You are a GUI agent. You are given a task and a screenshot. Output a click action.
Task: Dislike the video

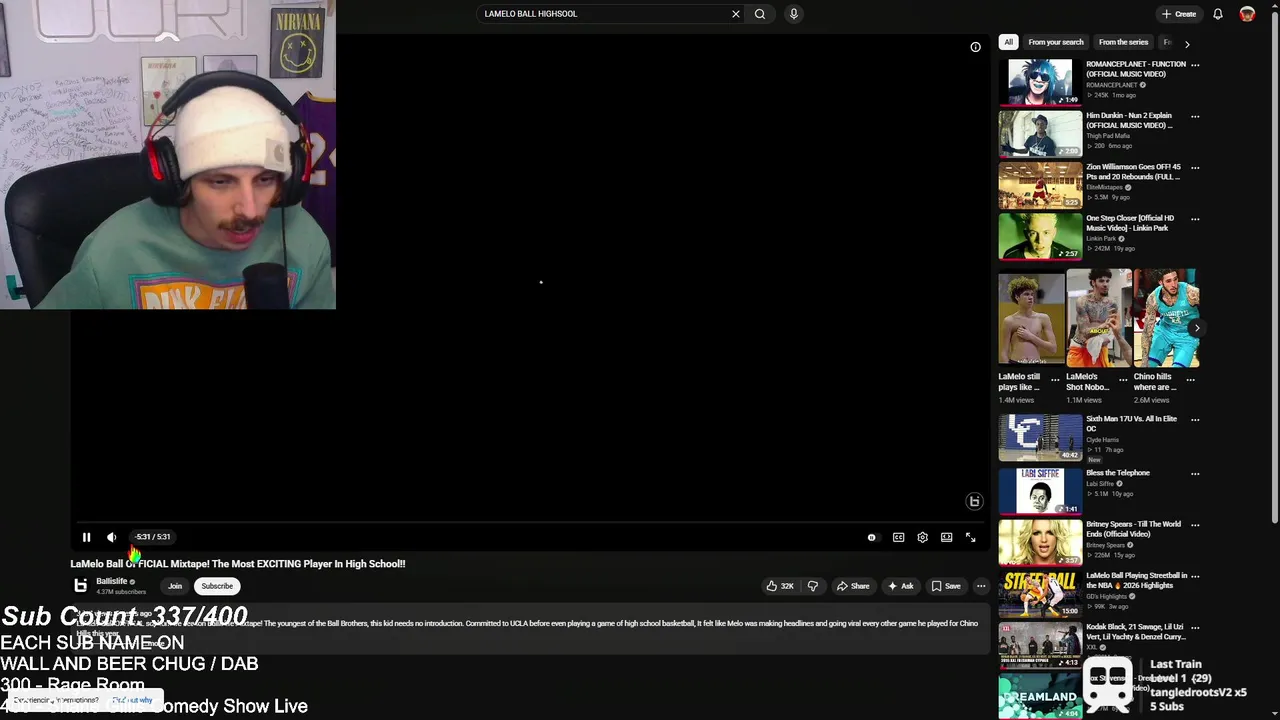812,586
